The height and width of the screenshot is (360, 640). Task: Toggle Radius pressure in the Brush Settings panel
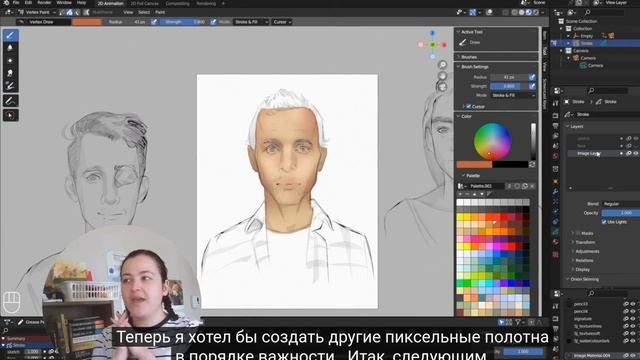(x=532, y=77)
